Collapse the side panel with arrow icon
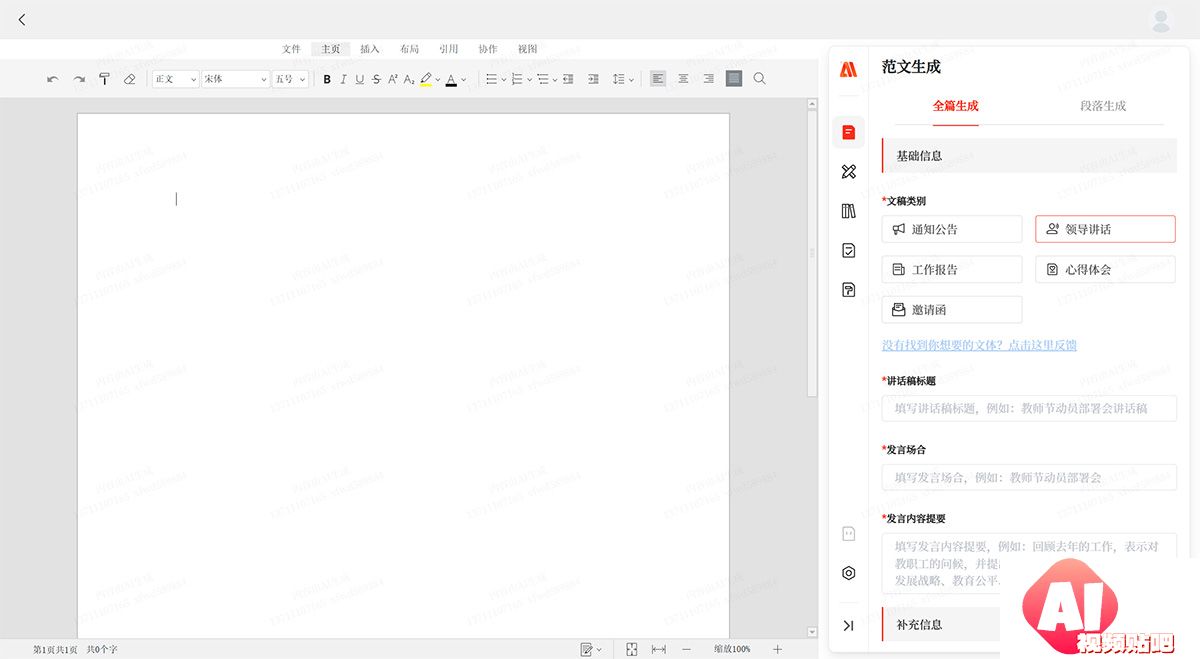1200x659 pixels. tap(848, 626)
